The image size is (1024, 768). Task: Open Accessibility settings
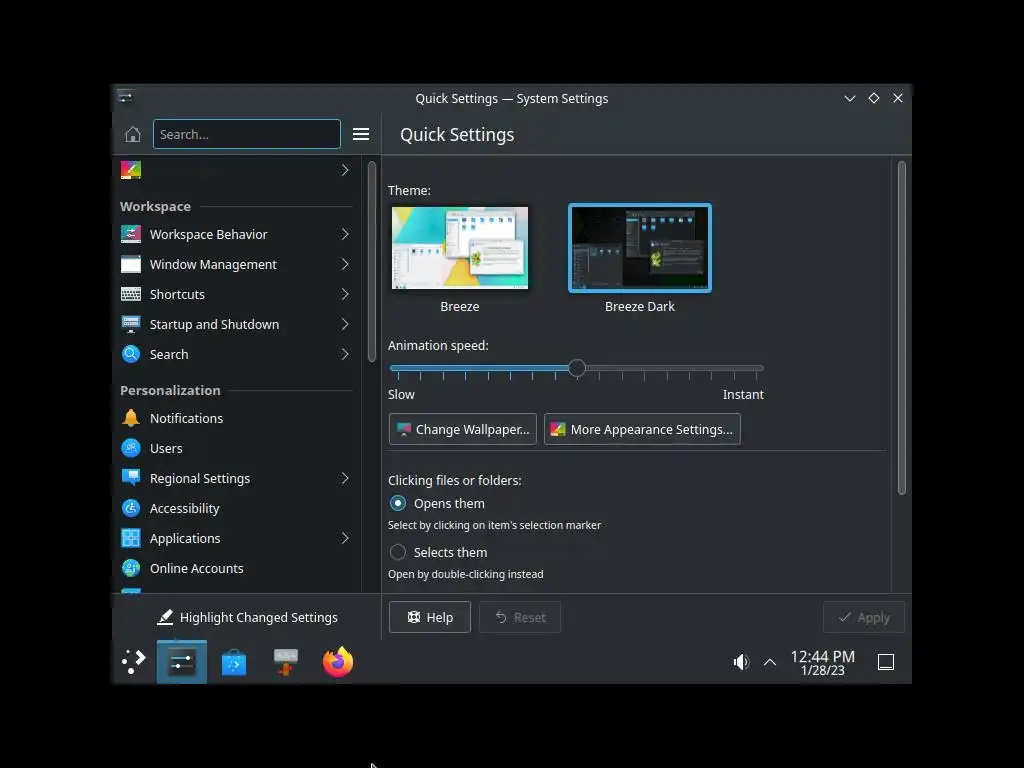[x=236, y=508]
